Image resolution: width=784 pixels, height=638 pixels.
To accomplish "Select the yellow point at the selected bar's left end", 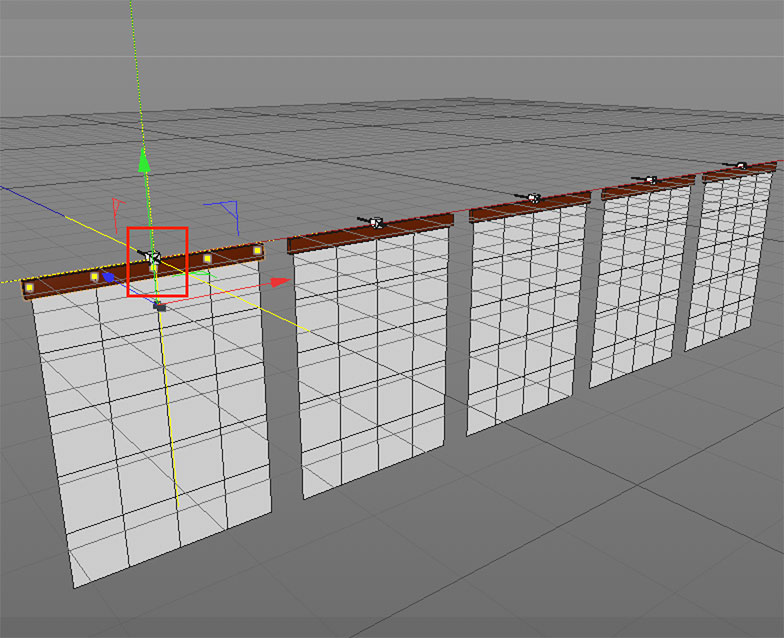I will pyautogui.click(x=30, y=288).
